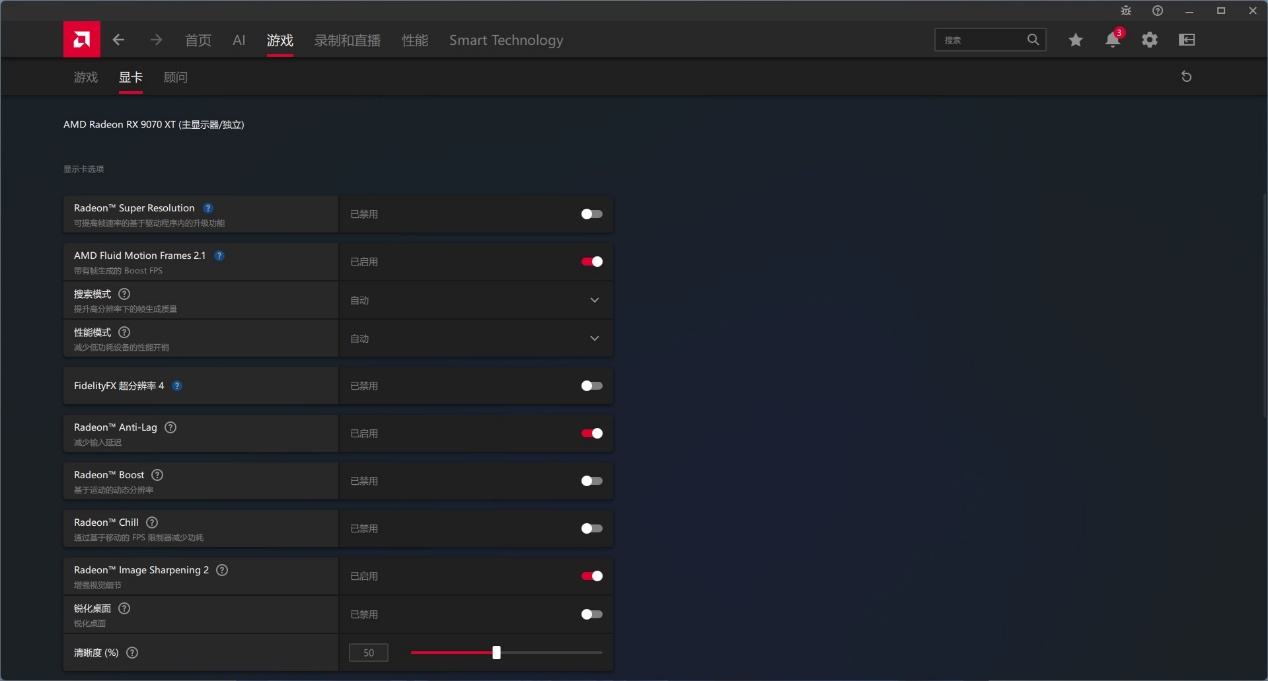The image size is (1268, 681).
Task: Show help for 锐化桌面
Action: coord(124,608)
